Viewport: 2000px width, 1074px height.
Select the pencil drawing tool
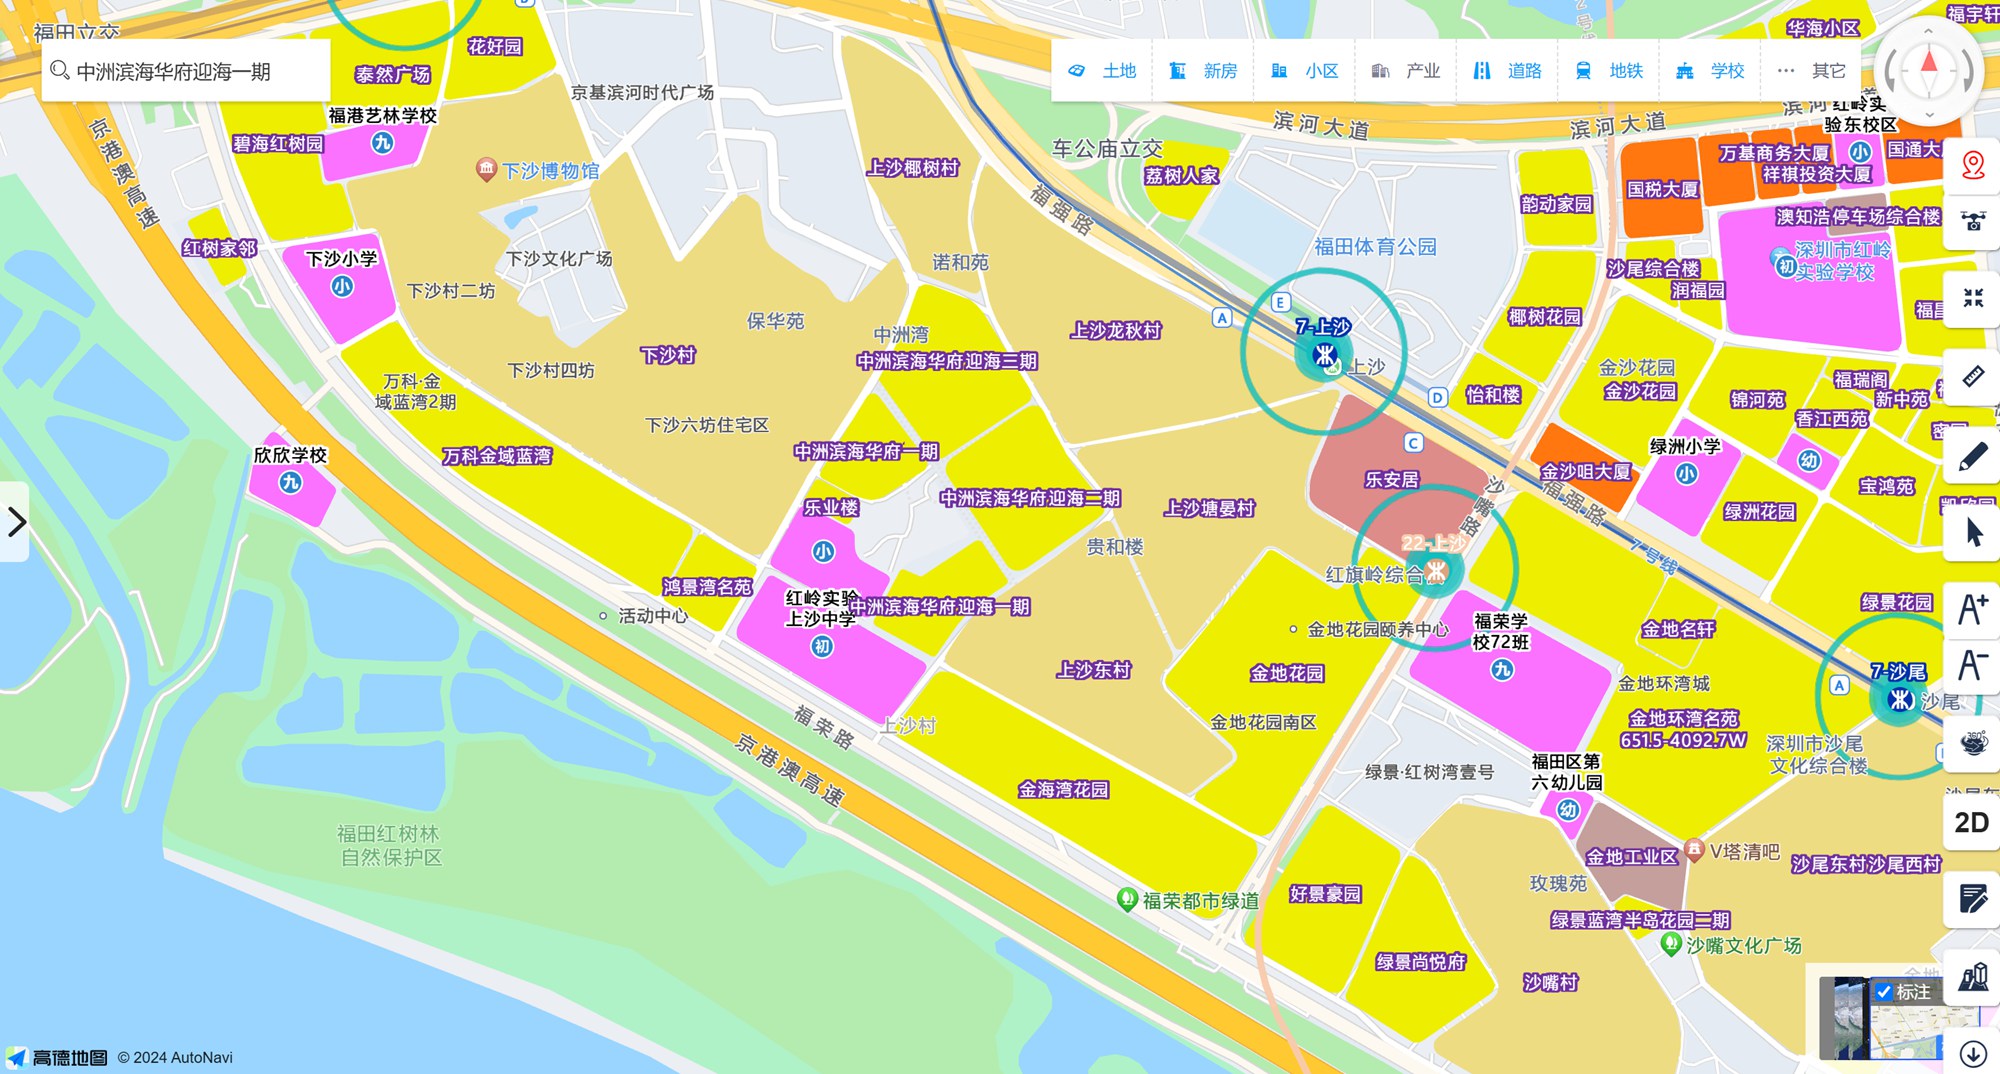point(1972,457)
